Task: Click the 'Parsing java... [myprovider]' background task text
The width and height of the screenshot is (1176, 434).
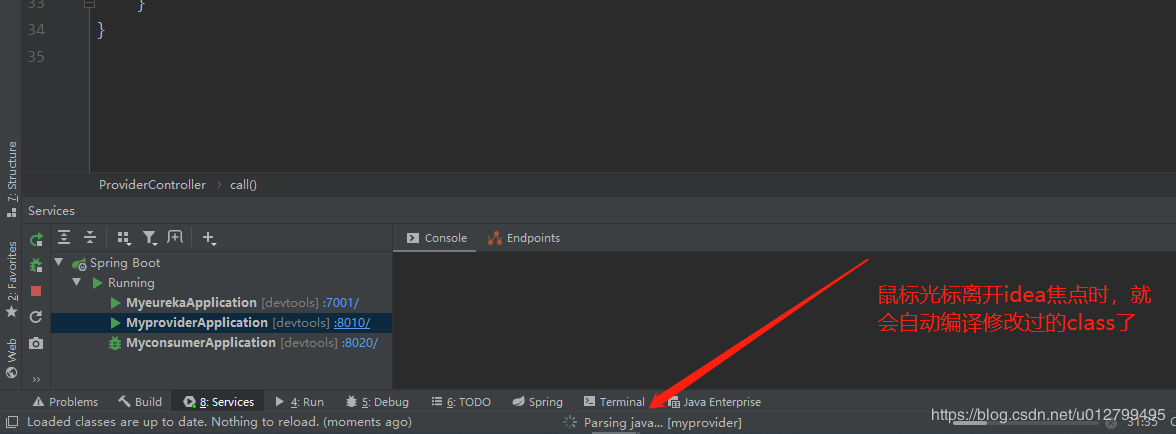Action: pyautogui.click(x=662, y=423)
